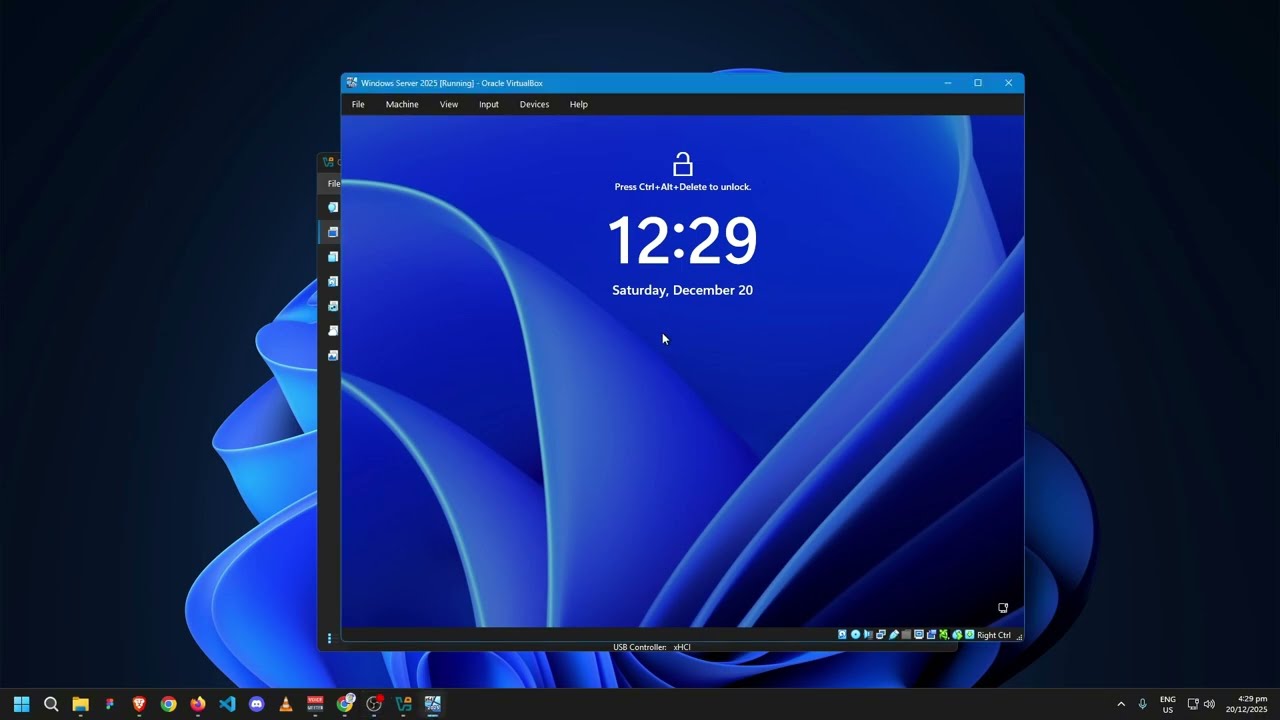Select highlighted VM in background Manager list
Viewport: 1280px width, 720px height.
(333, 232)
